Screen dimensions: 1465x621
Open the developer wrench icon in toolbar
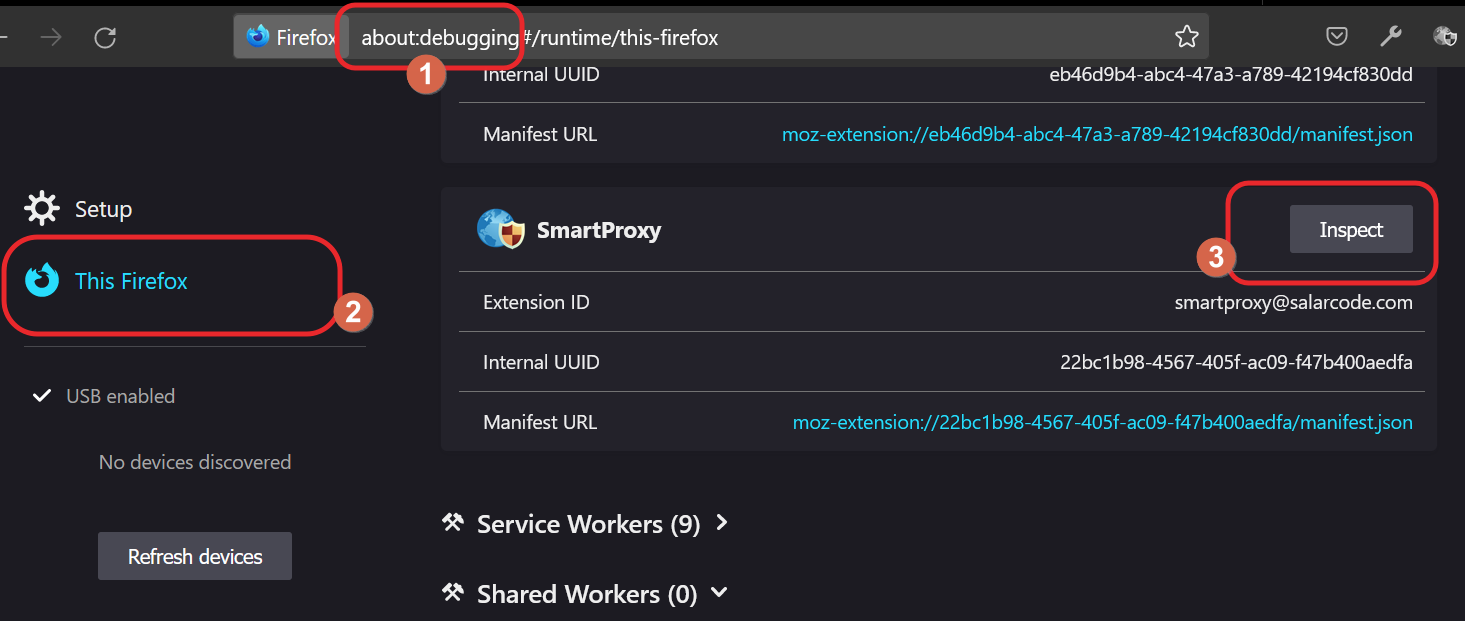click(1391, 35)
